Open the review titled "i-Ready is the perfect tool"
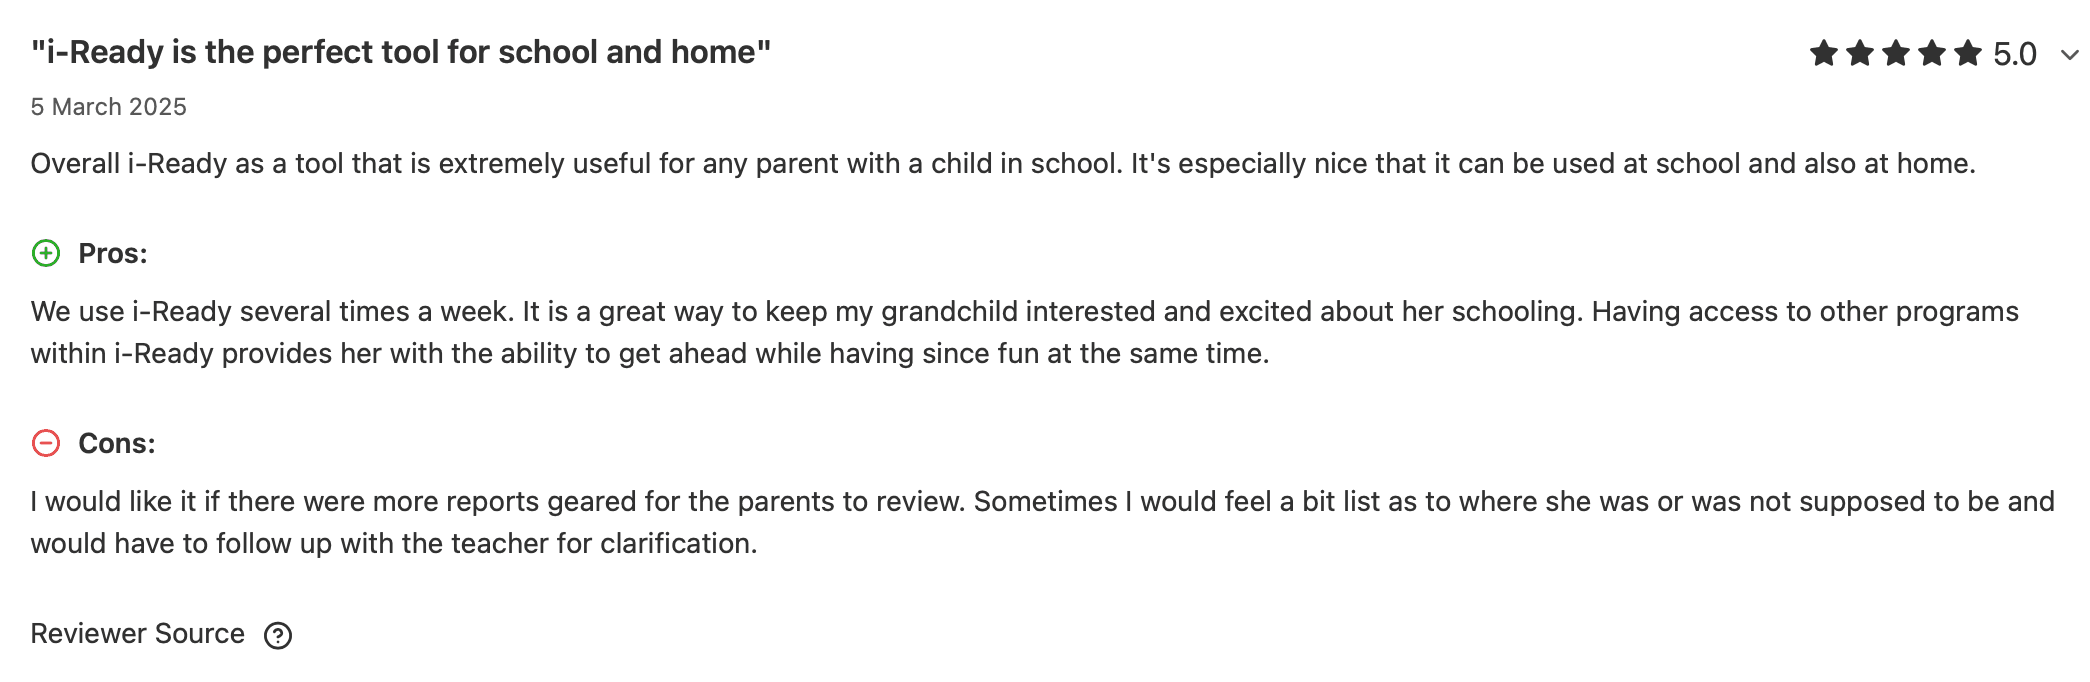The image size is (2090, 682). pos(401,52)
